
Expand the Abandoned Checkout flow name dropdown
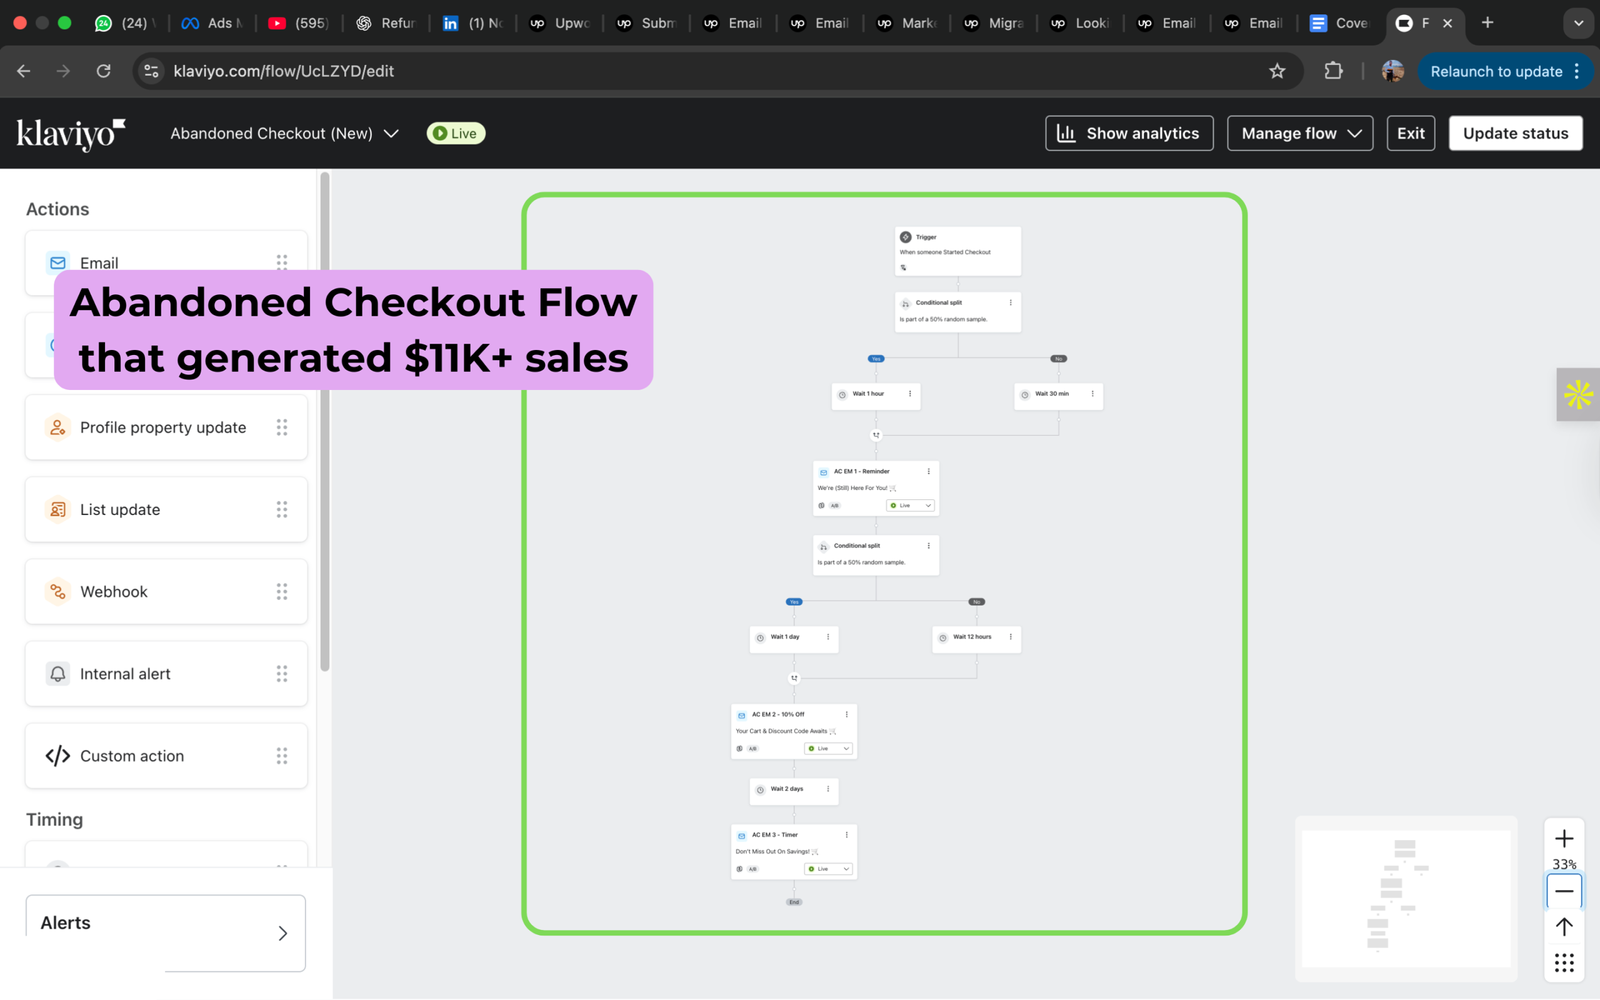click(391, 133)
